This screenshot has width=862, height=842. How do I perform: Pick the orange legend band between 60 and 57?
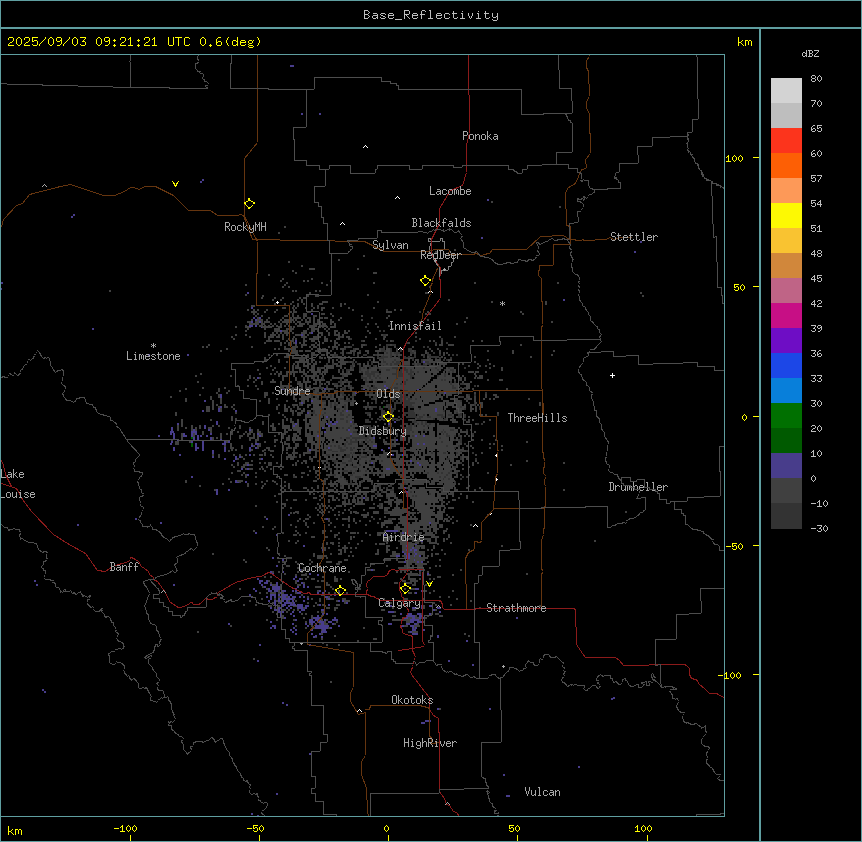point(786,165)
